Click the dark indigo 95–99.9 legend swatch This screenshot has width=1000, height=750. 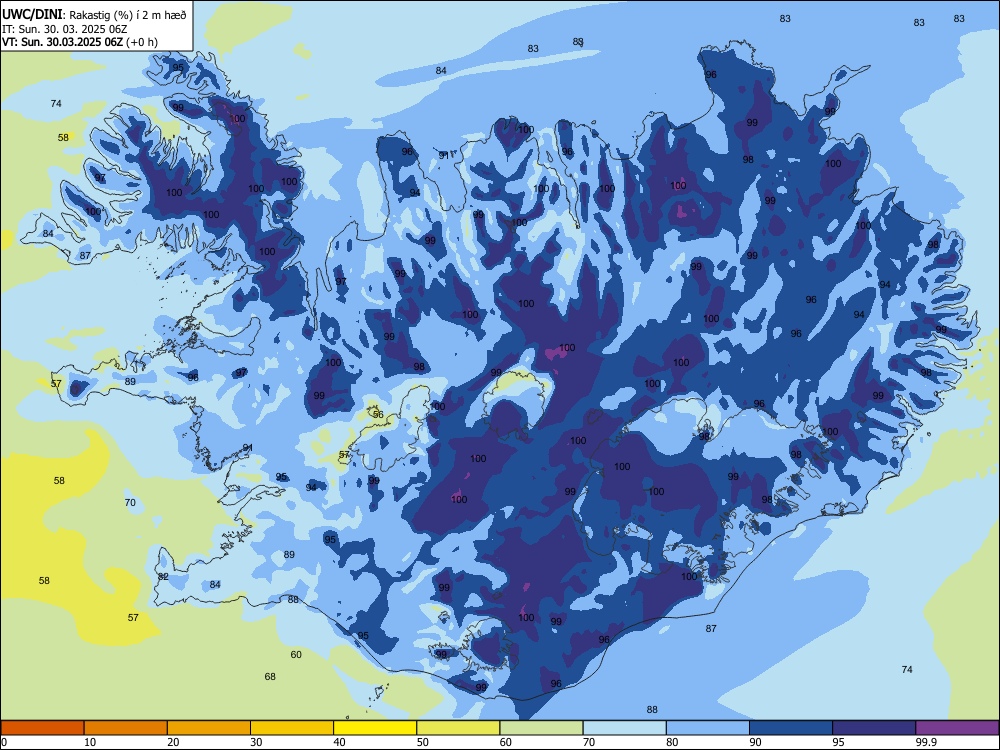tap(874, 728)
